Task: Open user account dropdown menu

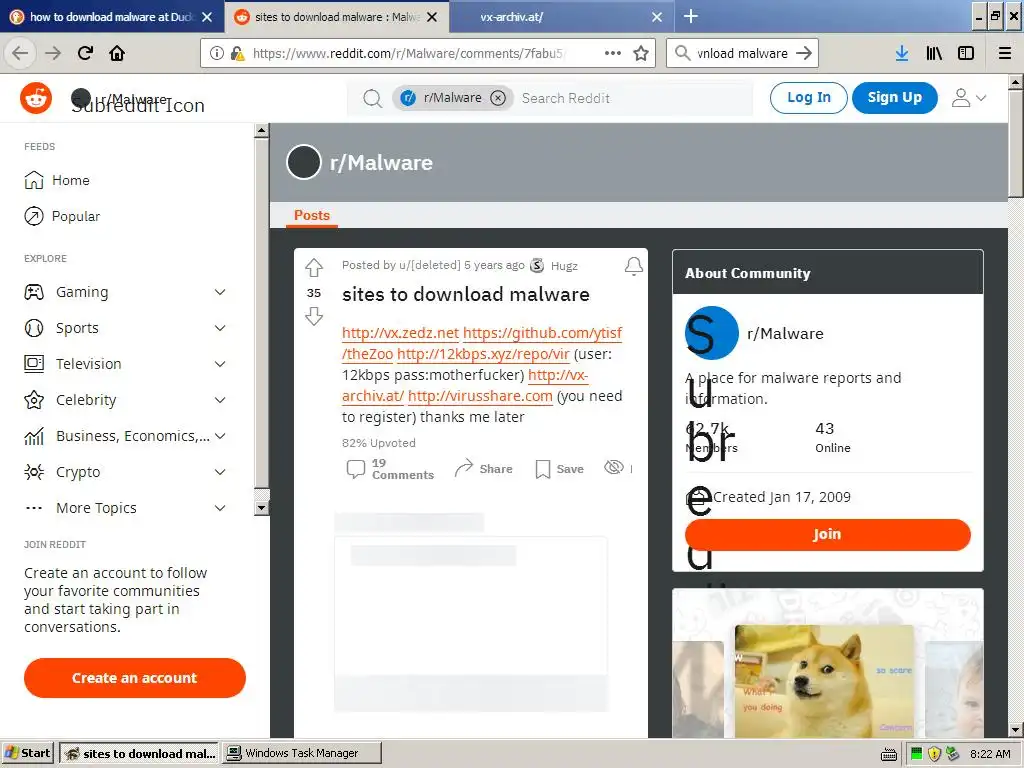Action: click(x=968, y=98)
